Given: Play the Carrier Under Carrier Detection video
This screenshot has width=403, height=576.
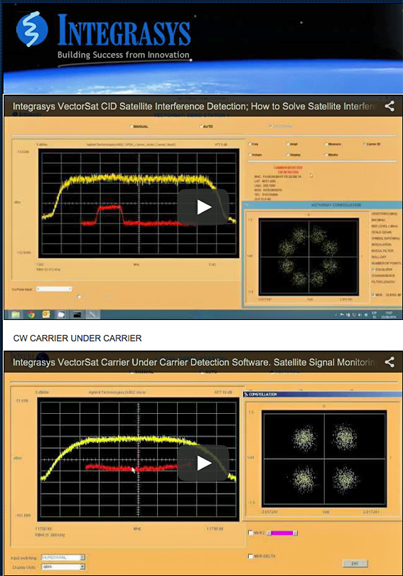Looking at the screenshot, I should click(x=203, y=463).
